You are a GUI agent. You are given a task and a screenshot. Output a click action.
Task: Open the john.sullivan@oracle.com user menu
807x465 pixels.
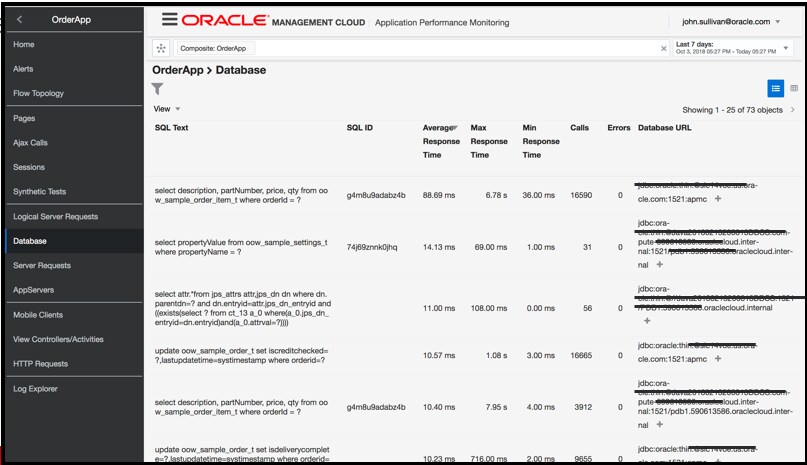[731, 22]
